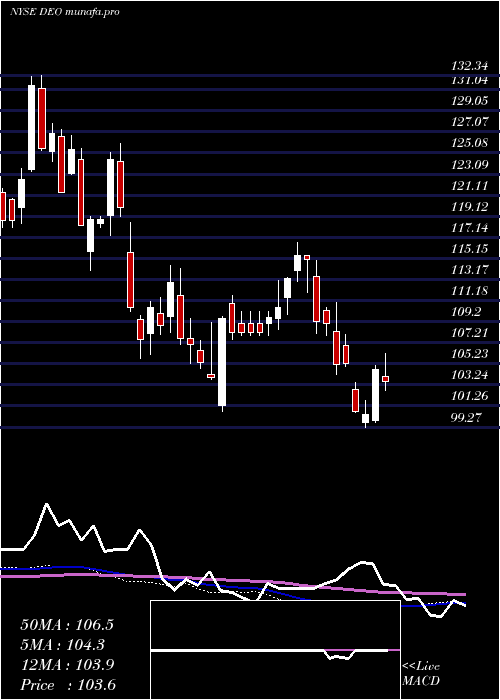Image resolution: width=500 pixels, height=700 pixels.
Task: Click the 125.08 price level label
Action: [x=470, y=143]
